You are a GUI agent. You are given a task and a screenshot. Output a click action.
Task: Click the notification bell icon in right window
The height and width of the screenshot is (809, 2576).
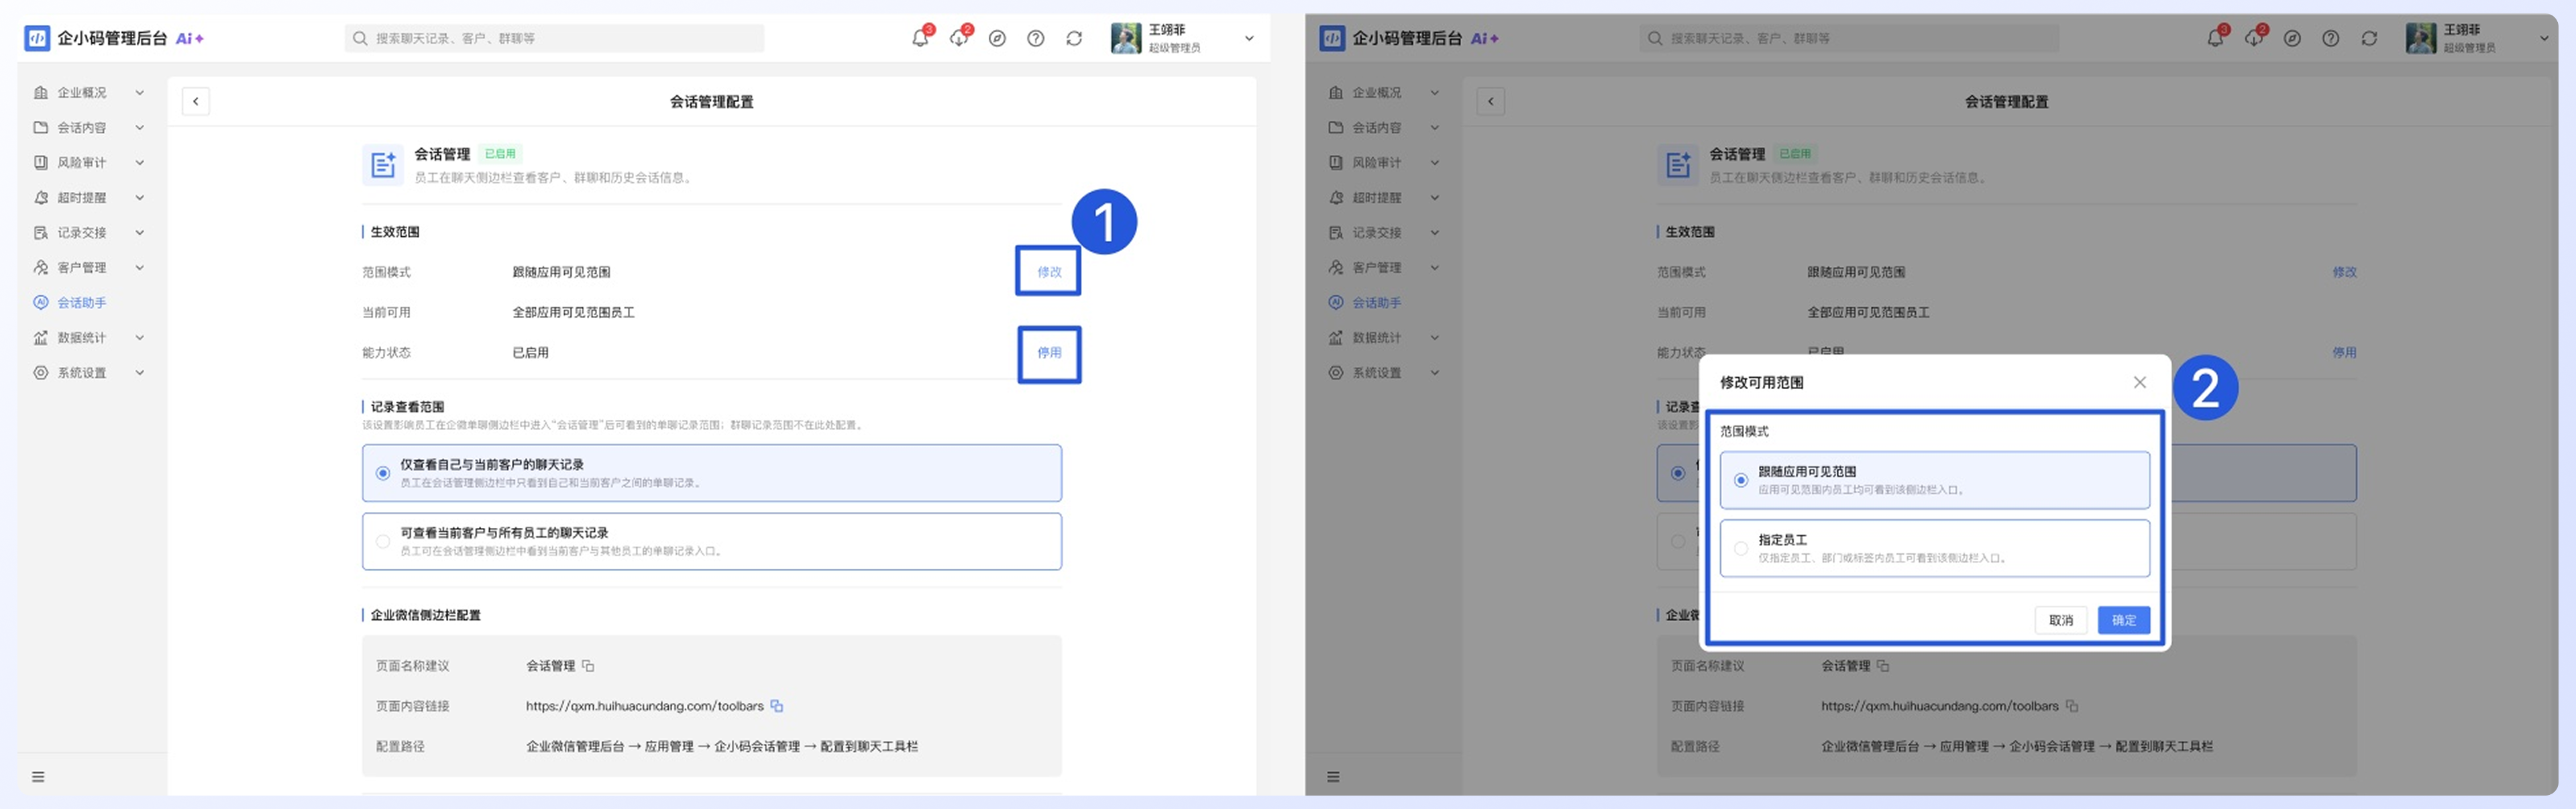pyautogui.click(x=2214, y=38)
